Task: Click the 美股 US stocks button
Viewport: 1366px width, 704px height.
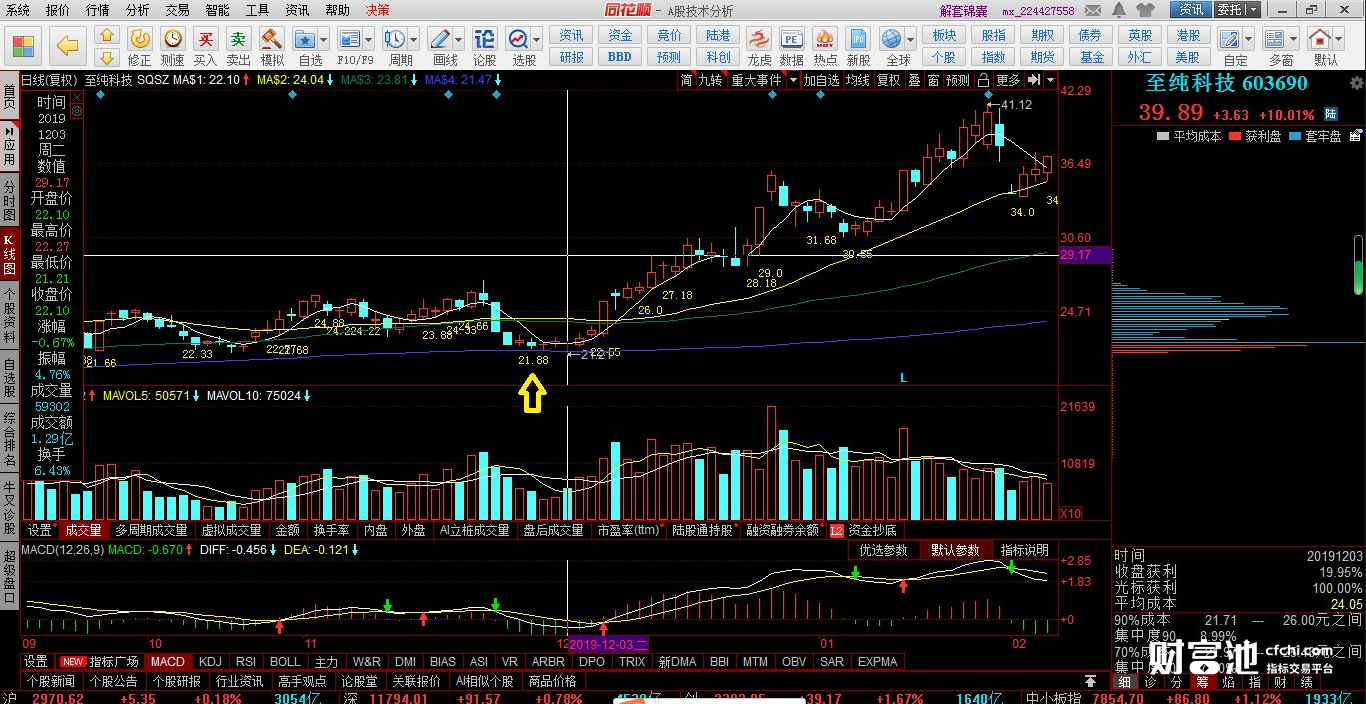Action: [x=1188, y=57]
